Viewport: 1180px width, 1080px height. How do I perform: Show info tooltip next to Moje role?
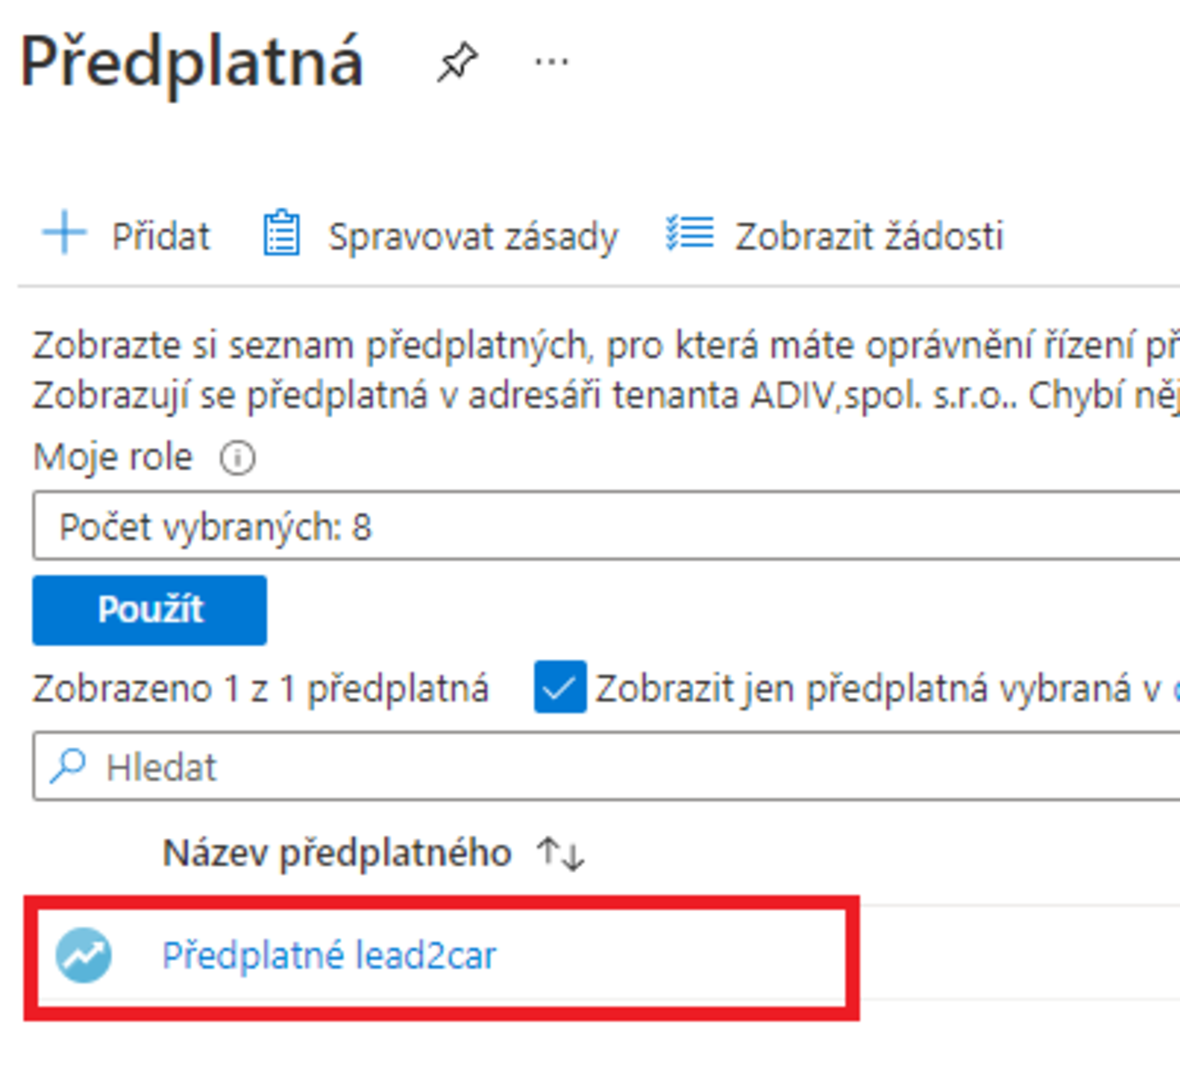click(237, 458)
